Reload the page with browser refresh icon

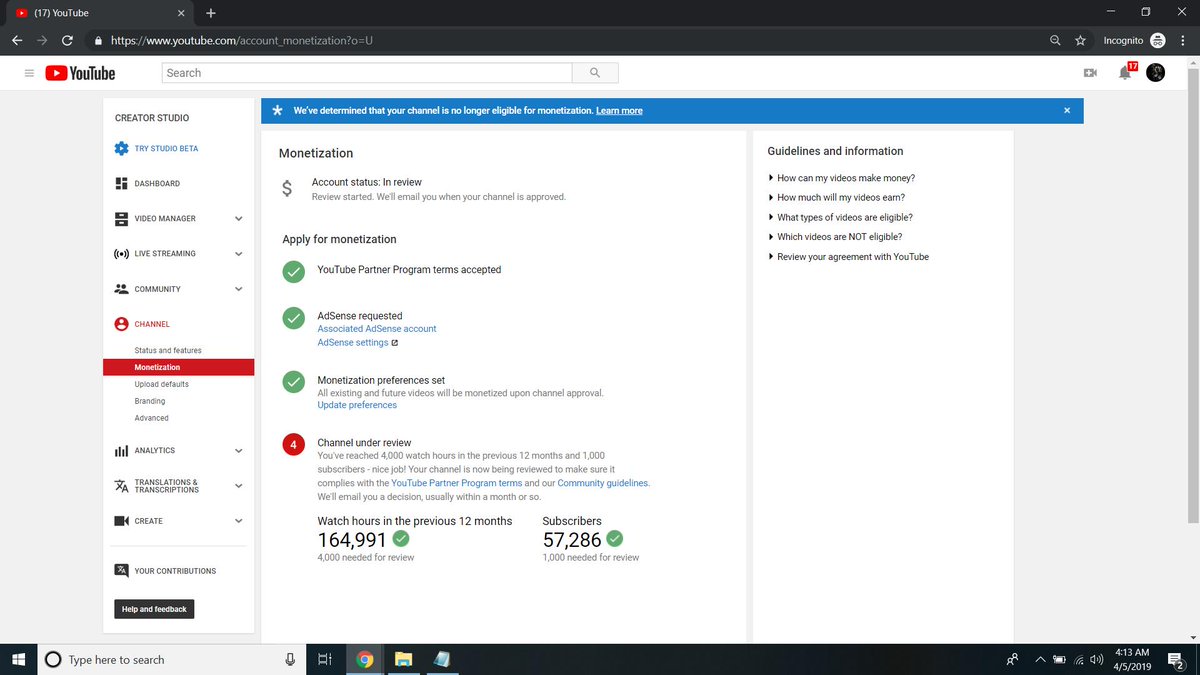click(x=67, y=41)
